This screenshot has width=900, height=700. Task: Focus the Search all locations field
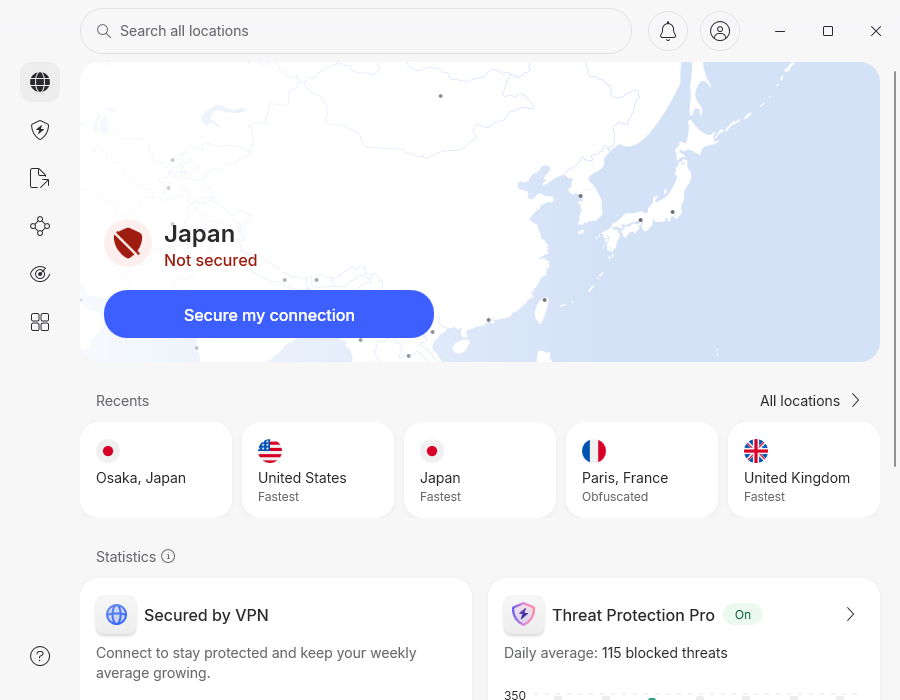coord(356,31)
